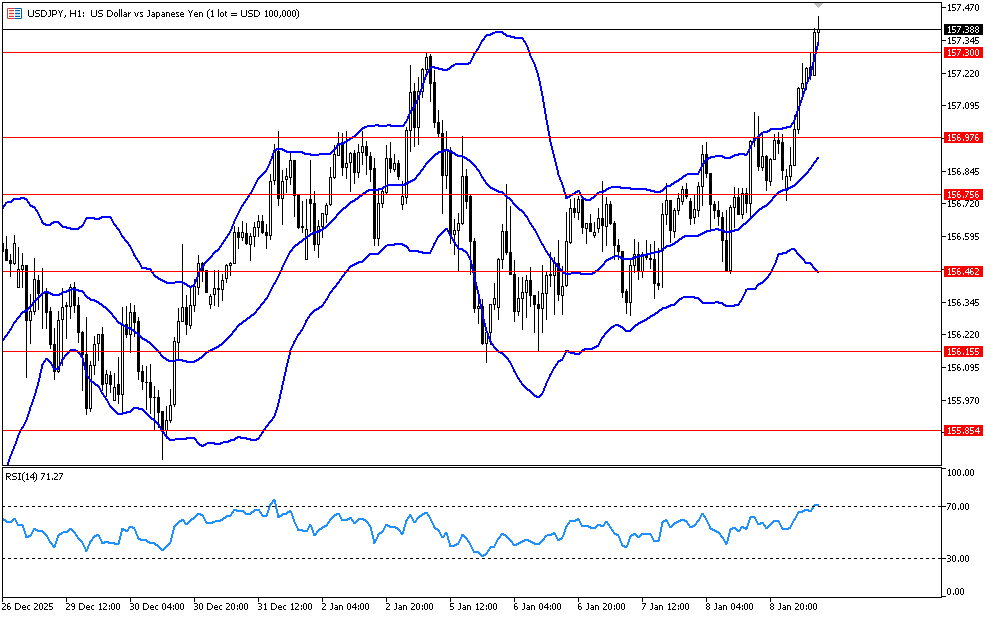Select the red 156.976 price level tag
Screen dimensions: 994x618
(963, 137)
